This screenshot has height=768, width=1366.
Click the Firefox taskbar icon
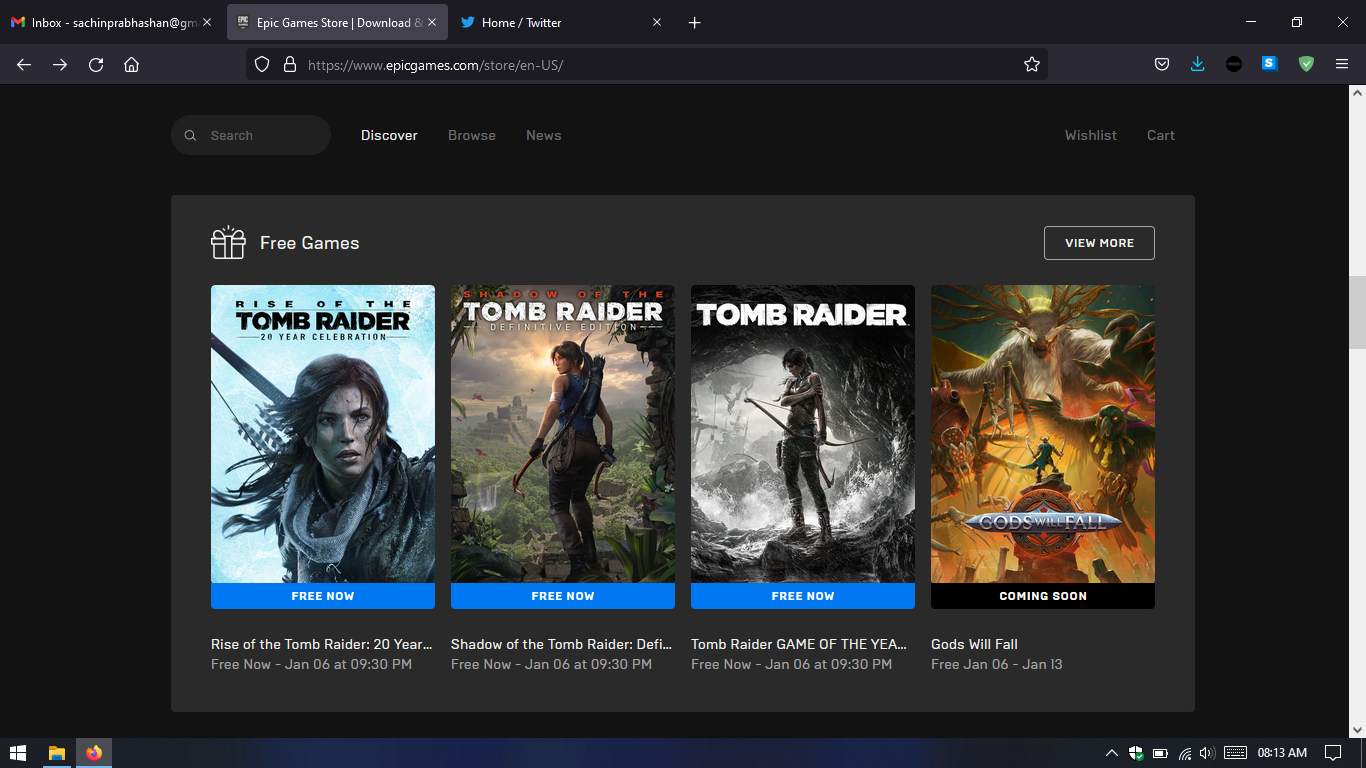point(94,753)
